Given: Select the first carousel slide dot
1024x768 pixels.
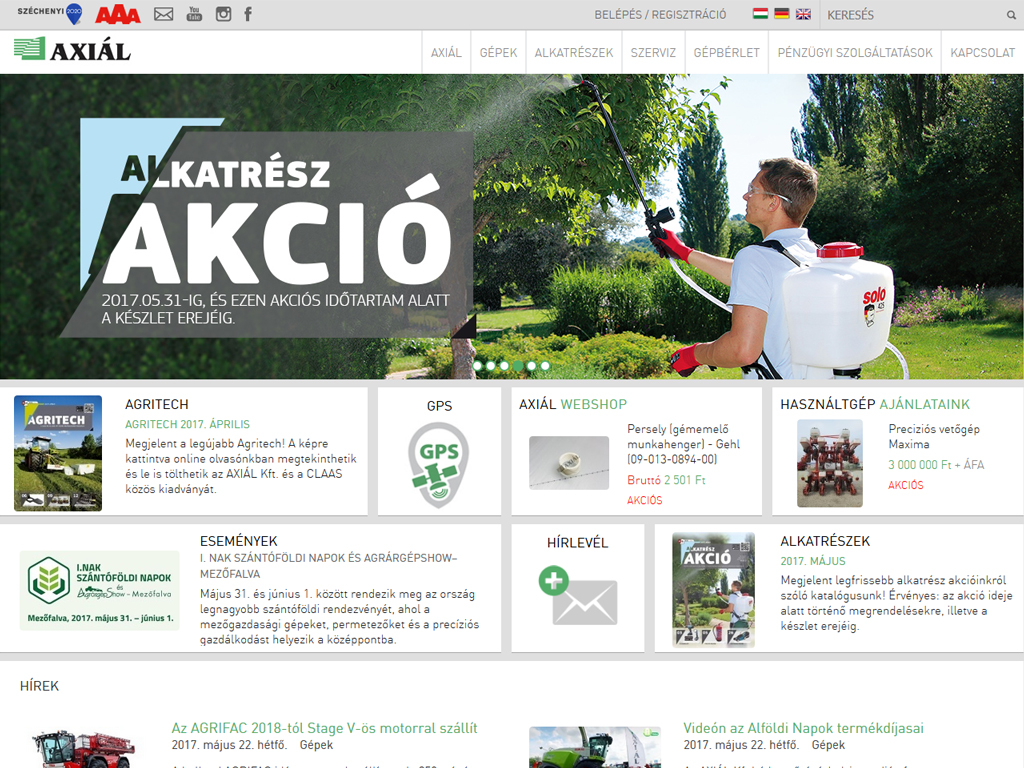Looking at the screenshot, I should click(x=477, y=366).
